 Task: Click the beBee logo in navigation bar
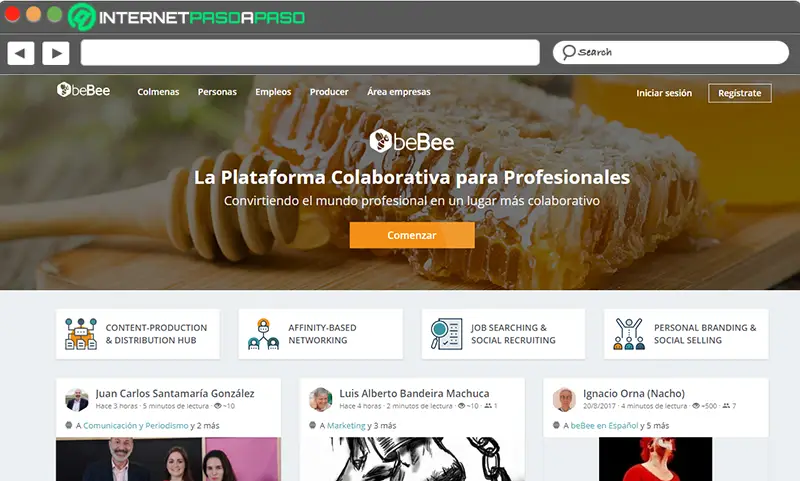(x=84, y=90)
